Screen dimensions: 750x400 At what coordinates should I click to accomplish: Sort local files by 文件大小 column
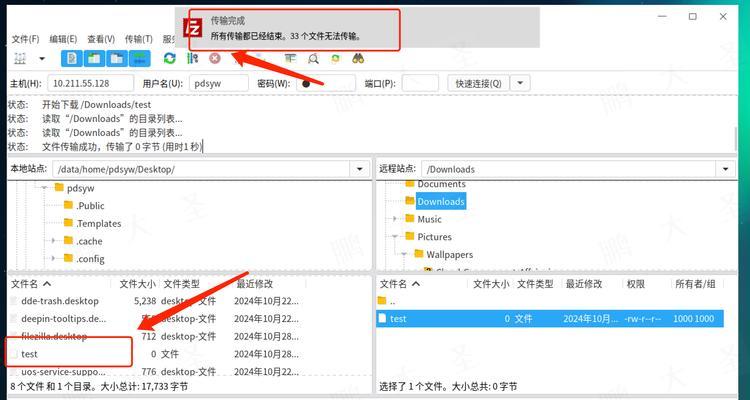tap(137, 284)
